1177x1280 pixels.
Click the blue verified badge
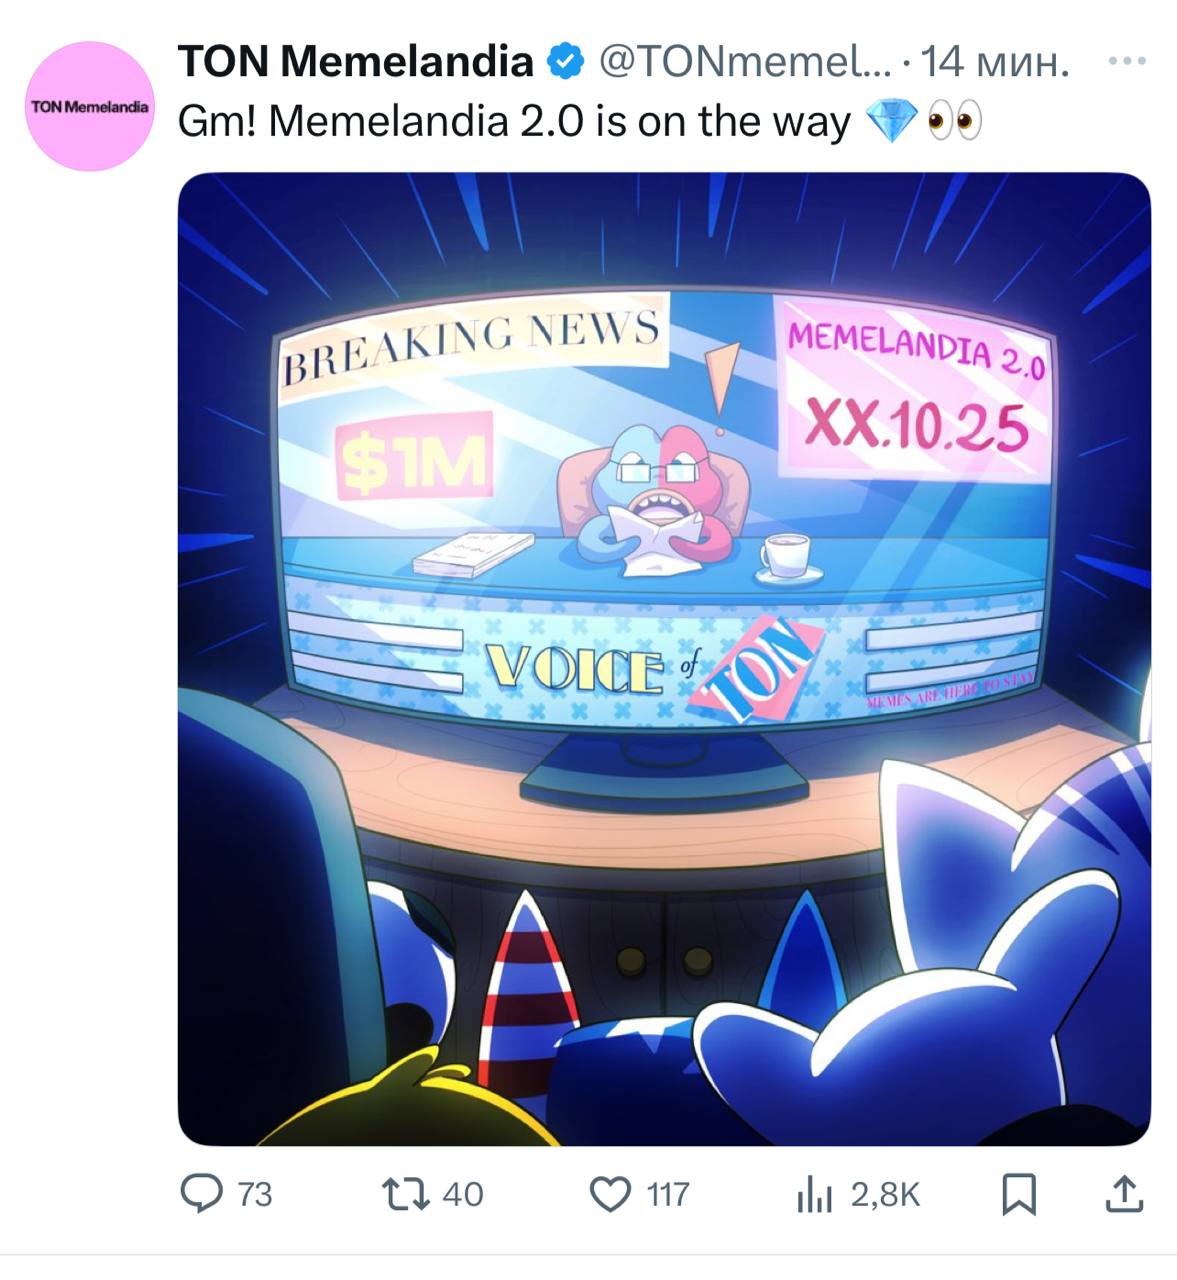pos(565,62)
